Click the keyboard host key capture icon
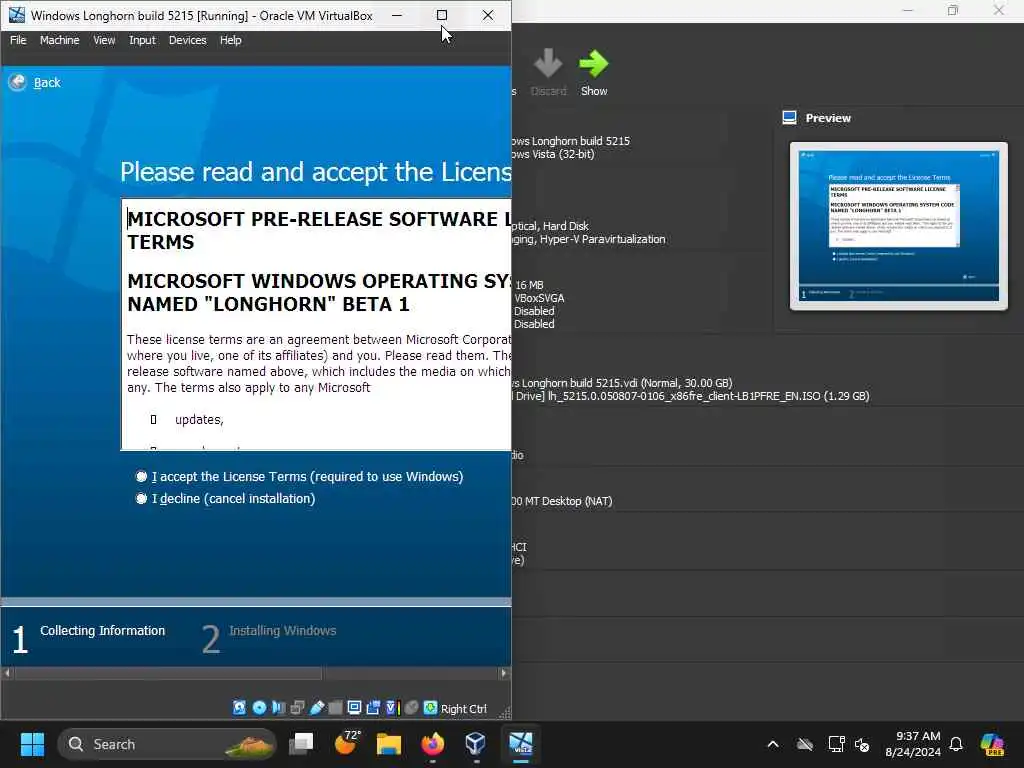Screen dimensions: 1024x768 pos(430,708)
